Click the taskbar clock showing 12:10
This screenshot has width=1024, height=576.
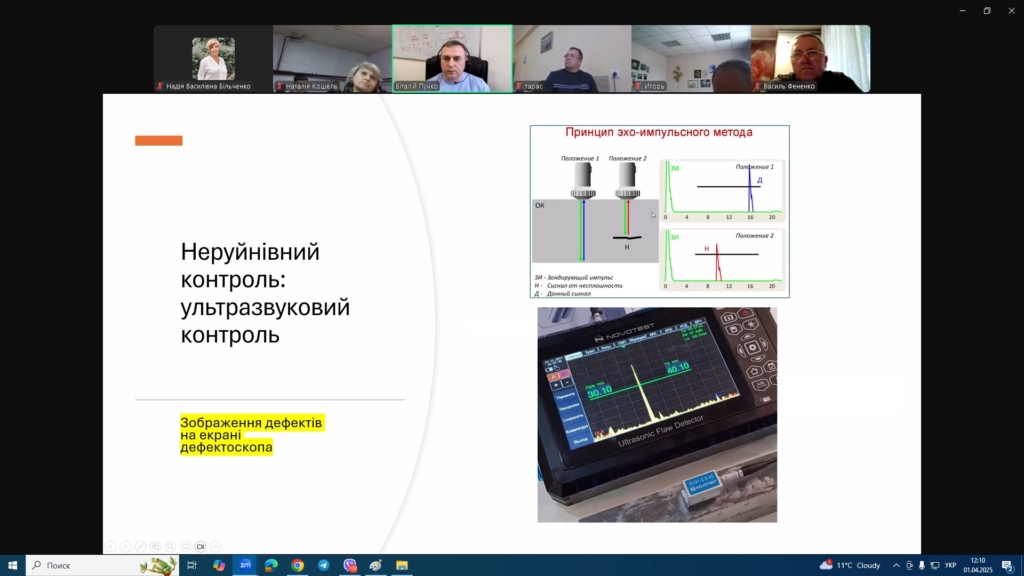click(975, 565)
